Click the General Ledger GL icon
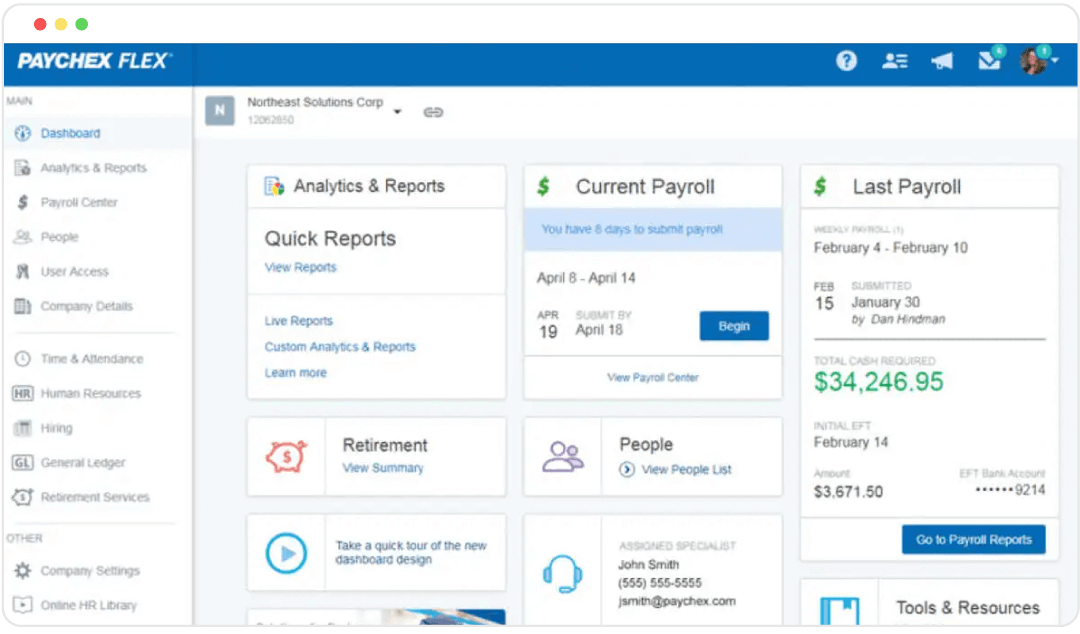This screenshot has height=634, width=1080. (22, 463)
